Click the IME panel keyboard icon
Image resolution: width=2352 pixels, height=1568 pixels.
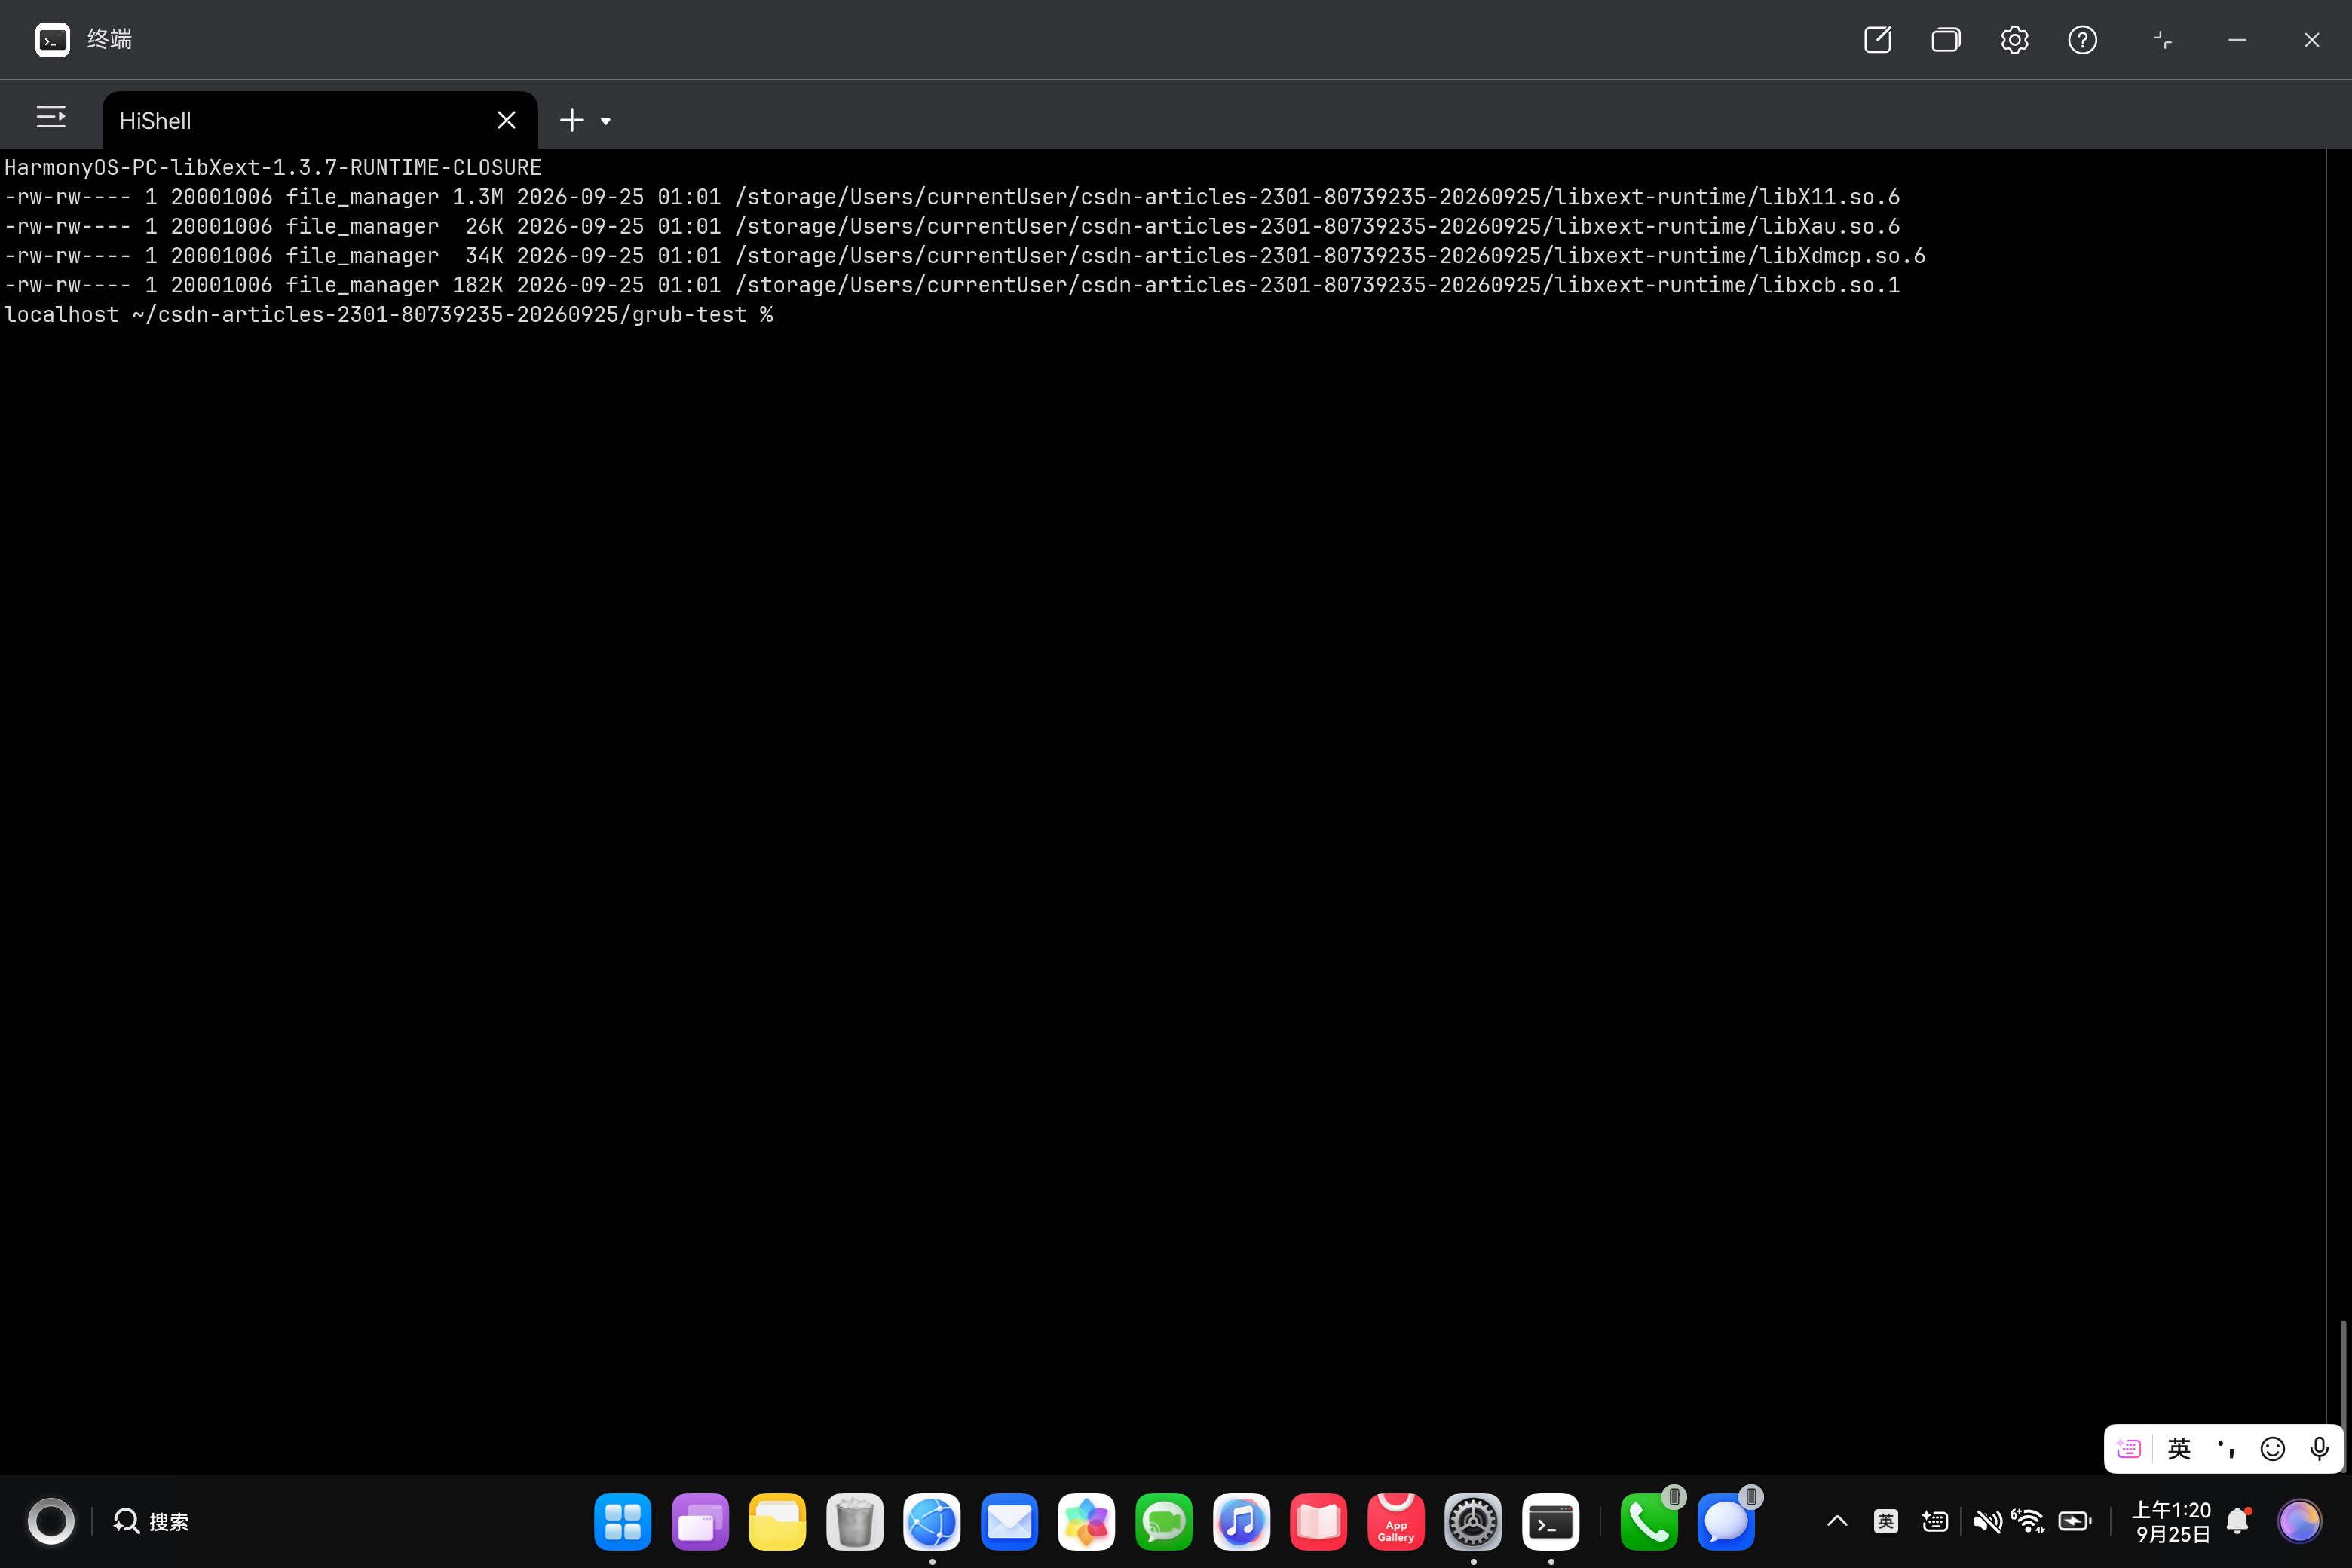tap(2129, 1449)
